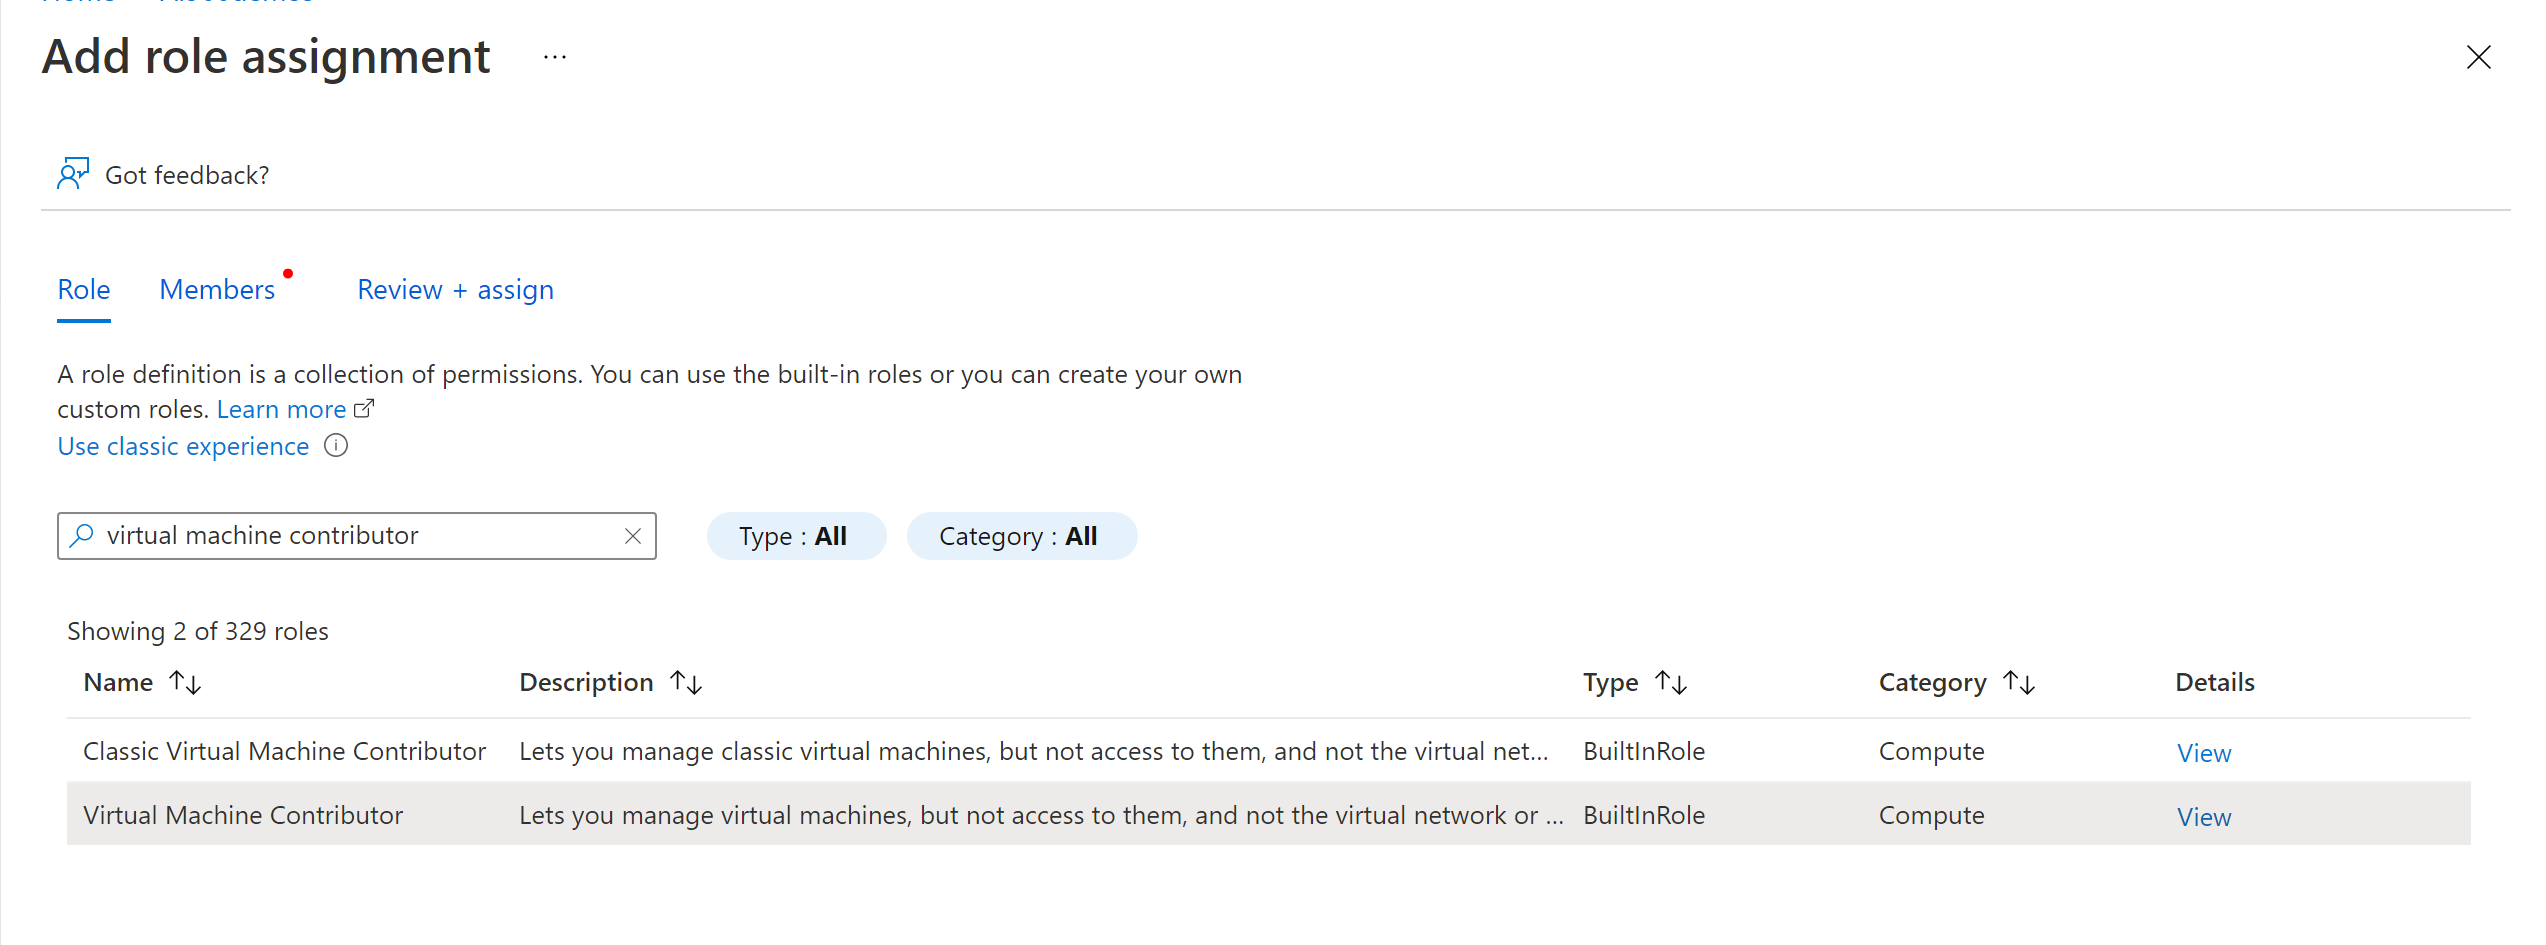
Task: Select the Virtual Machine Contributor role row
Action: [1268, 815]
